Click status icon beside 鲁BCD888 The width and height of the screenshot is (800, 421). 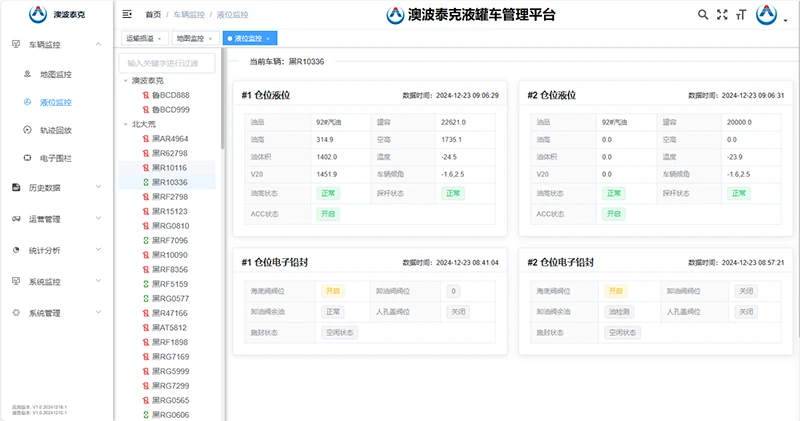tap(146, 95)
